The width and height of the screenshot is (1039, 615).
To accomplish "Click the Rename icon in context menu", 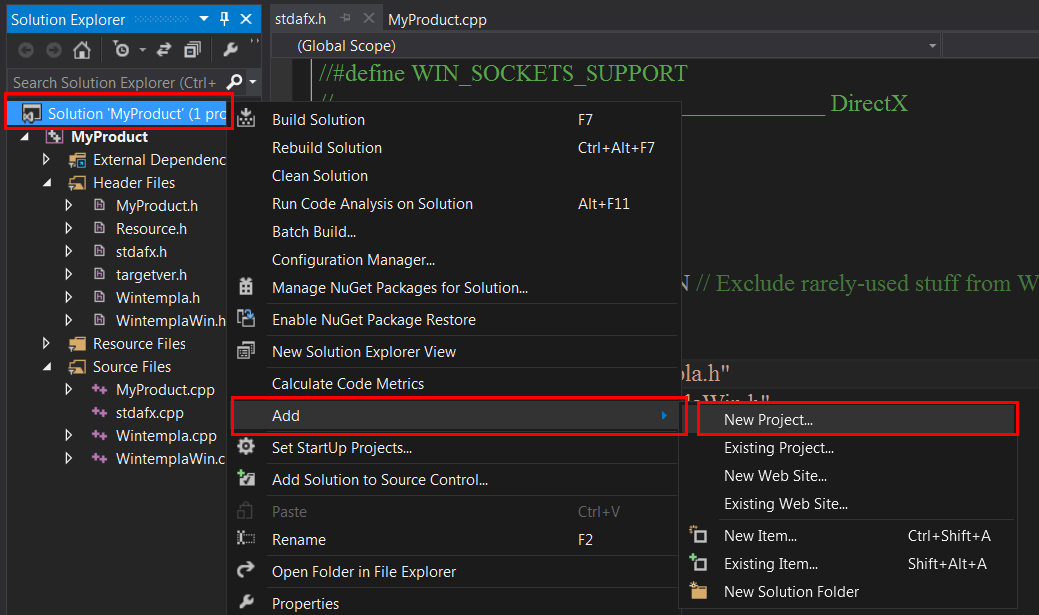I will pos(246,539).
